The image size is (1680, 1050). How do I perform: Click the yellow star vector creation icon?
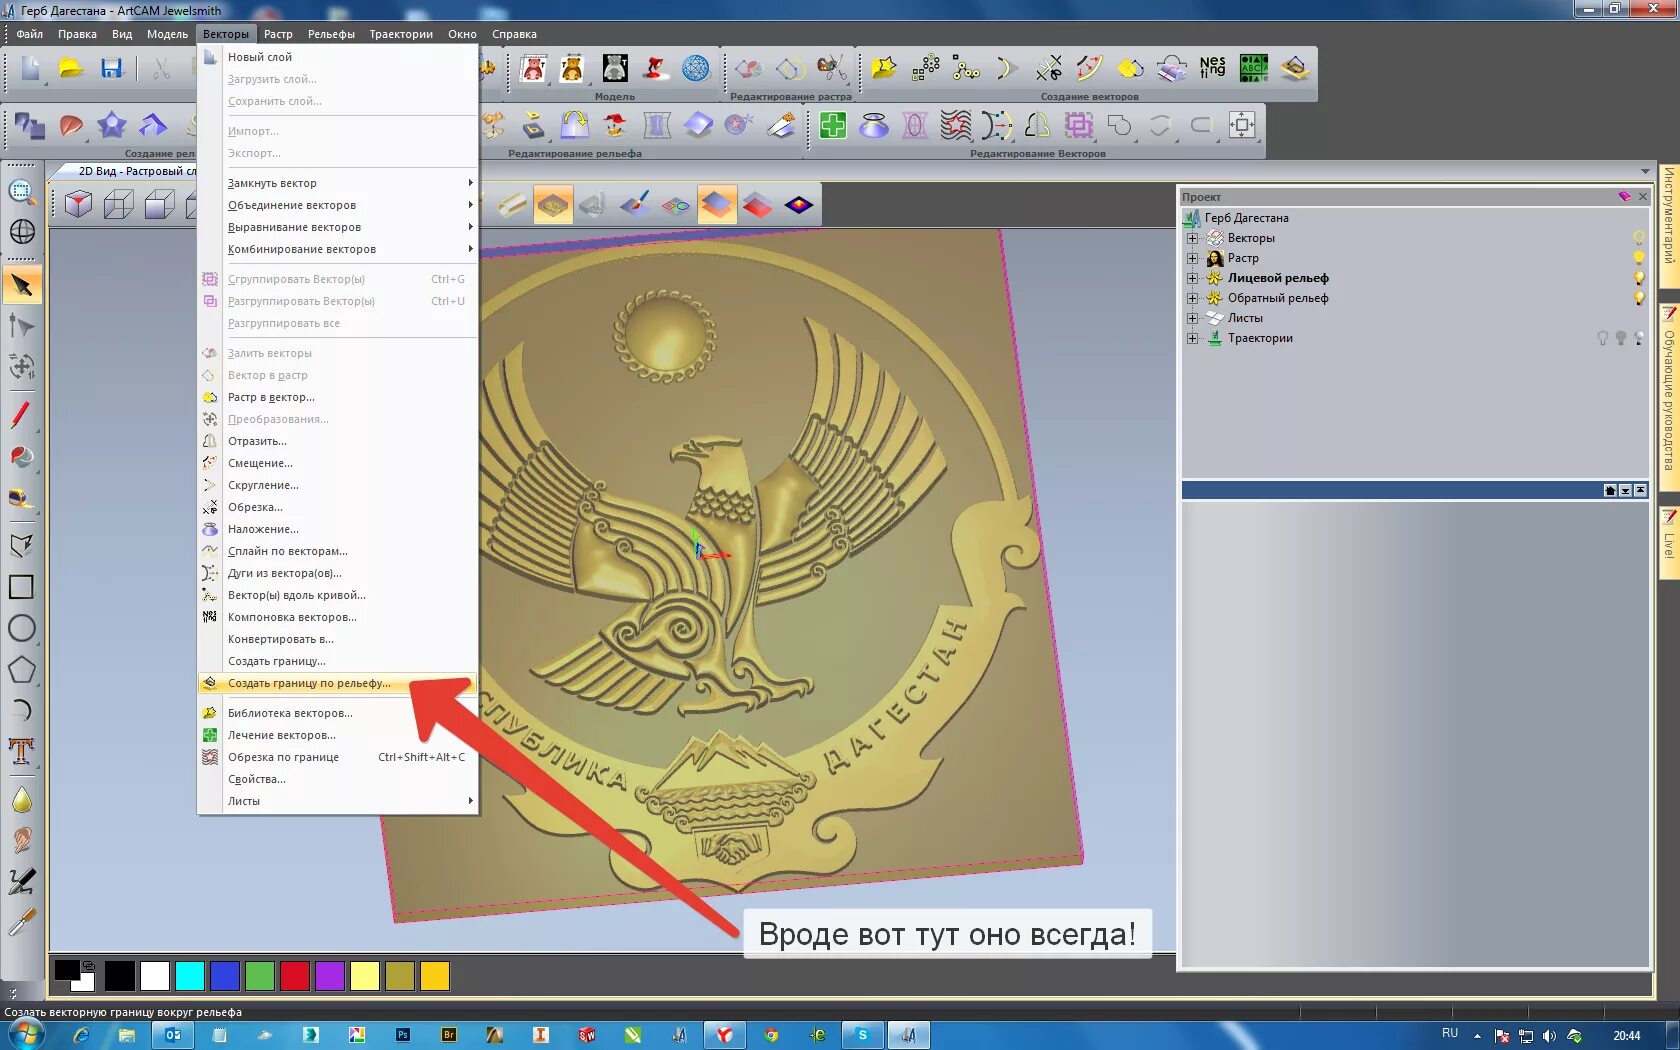883,68
